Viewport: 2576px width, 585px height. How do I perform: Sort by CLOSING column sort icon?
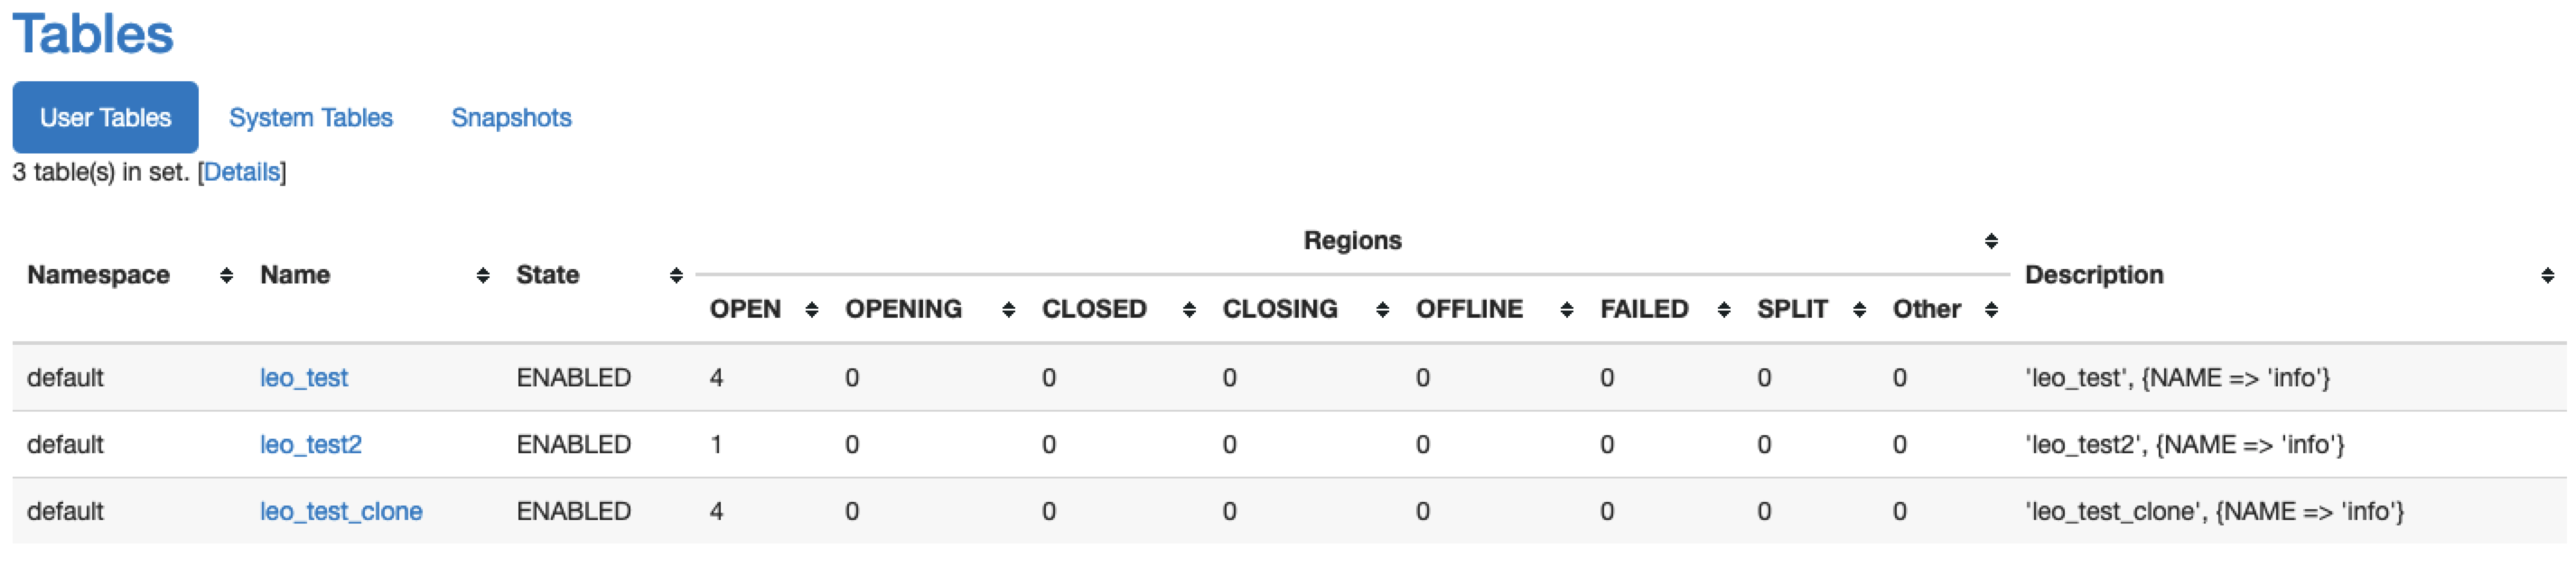click(1382, 310)
